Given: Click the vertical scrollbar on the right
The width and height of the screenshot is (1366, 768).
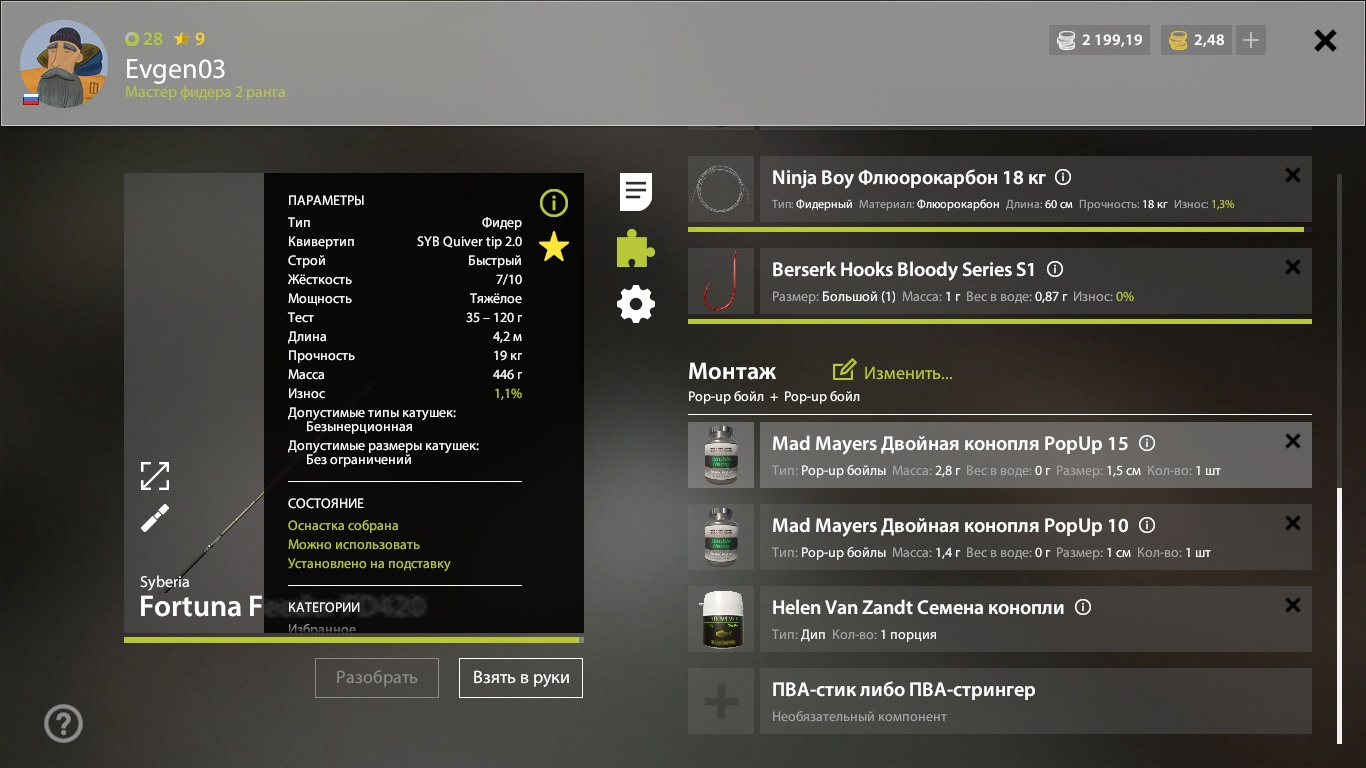Looking at the screenshot, I should (x=1339, y=615).
